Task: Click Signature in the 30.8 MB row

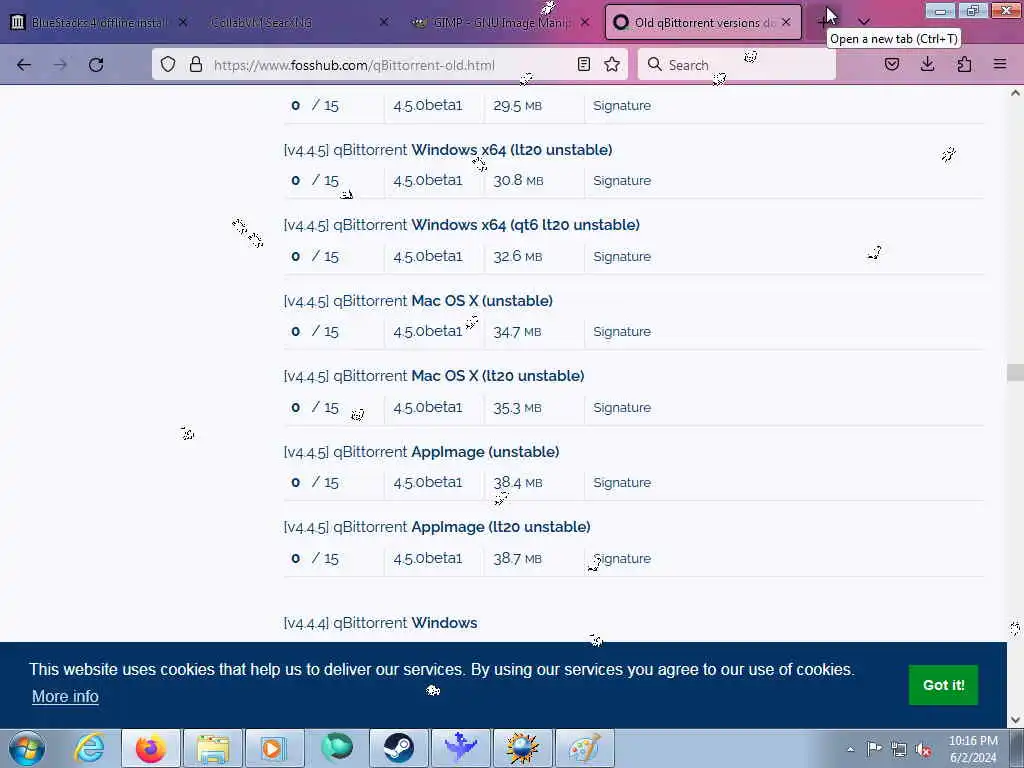Action: (x=622, y=180)
